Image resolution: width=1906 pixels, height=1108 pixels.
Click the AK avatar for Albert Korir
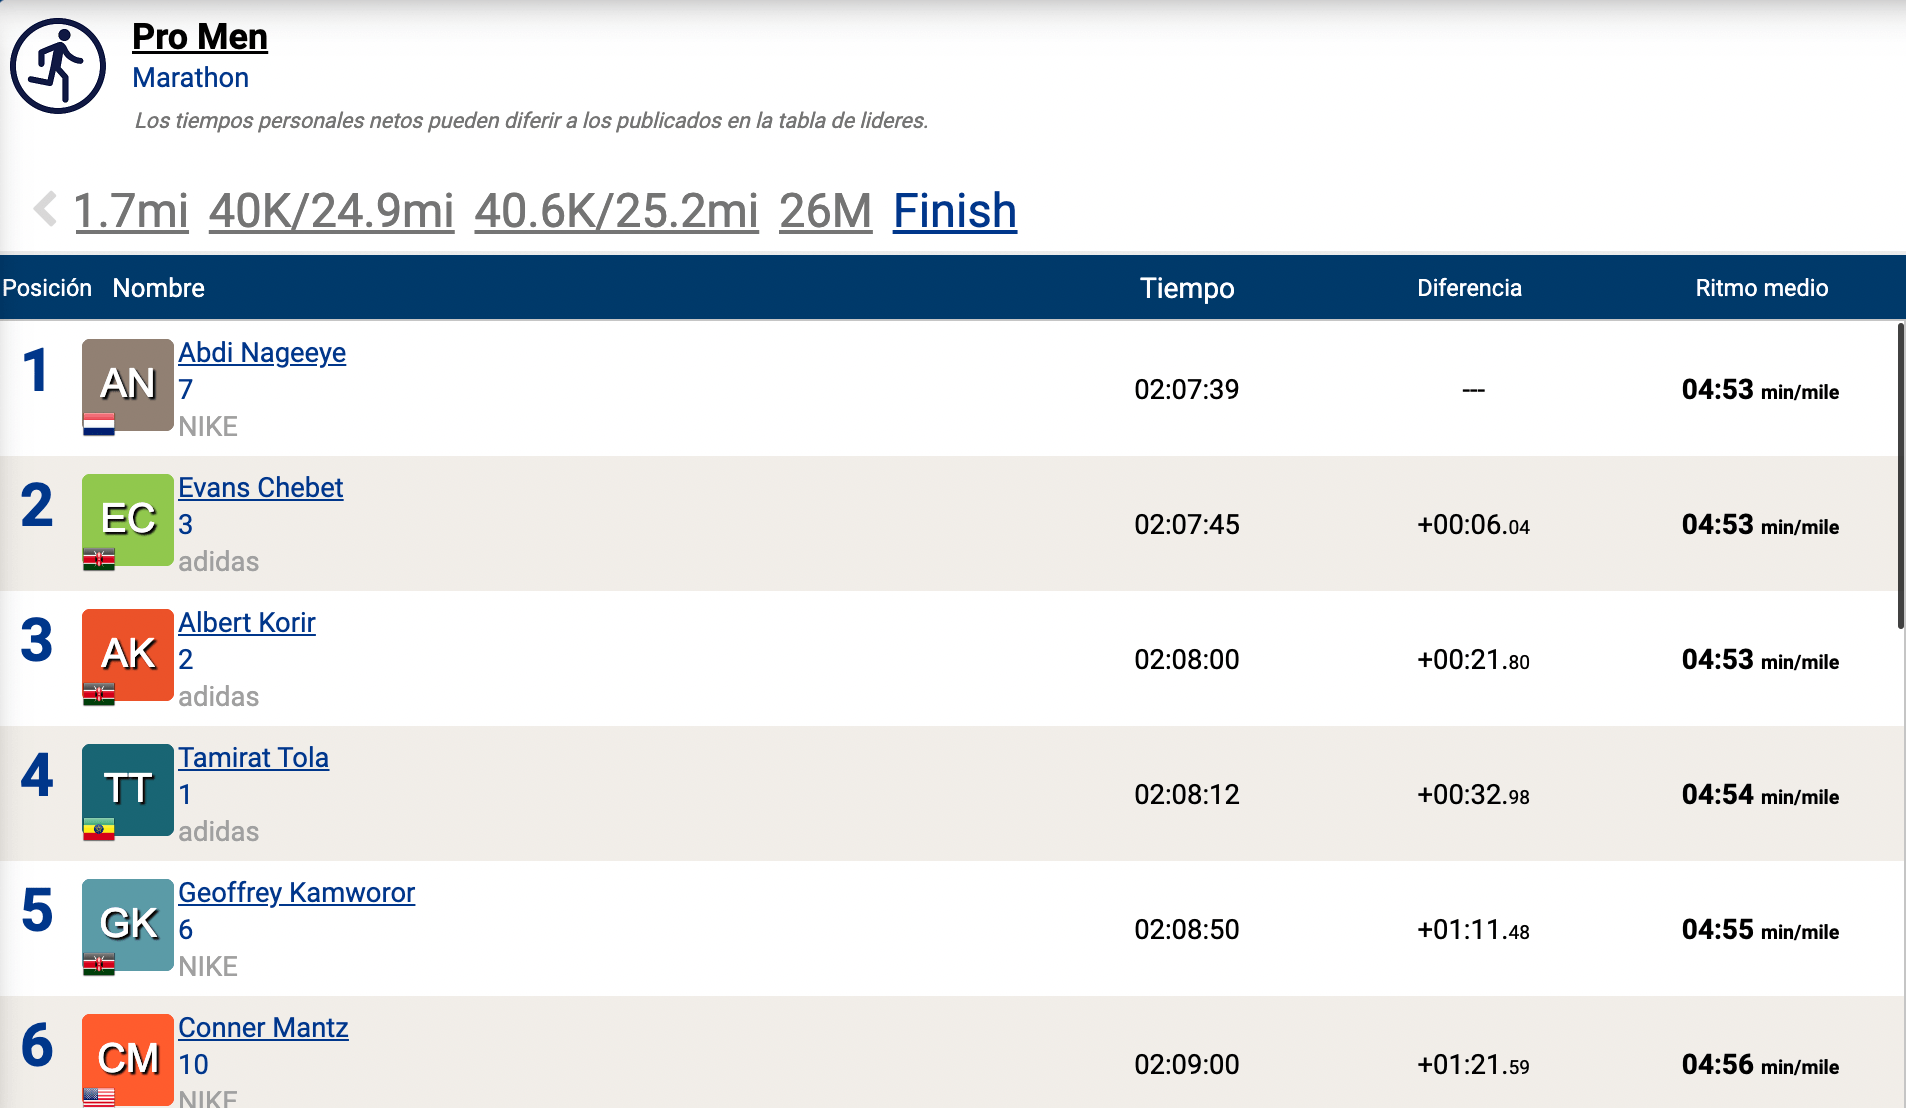[x=128, y=654]
